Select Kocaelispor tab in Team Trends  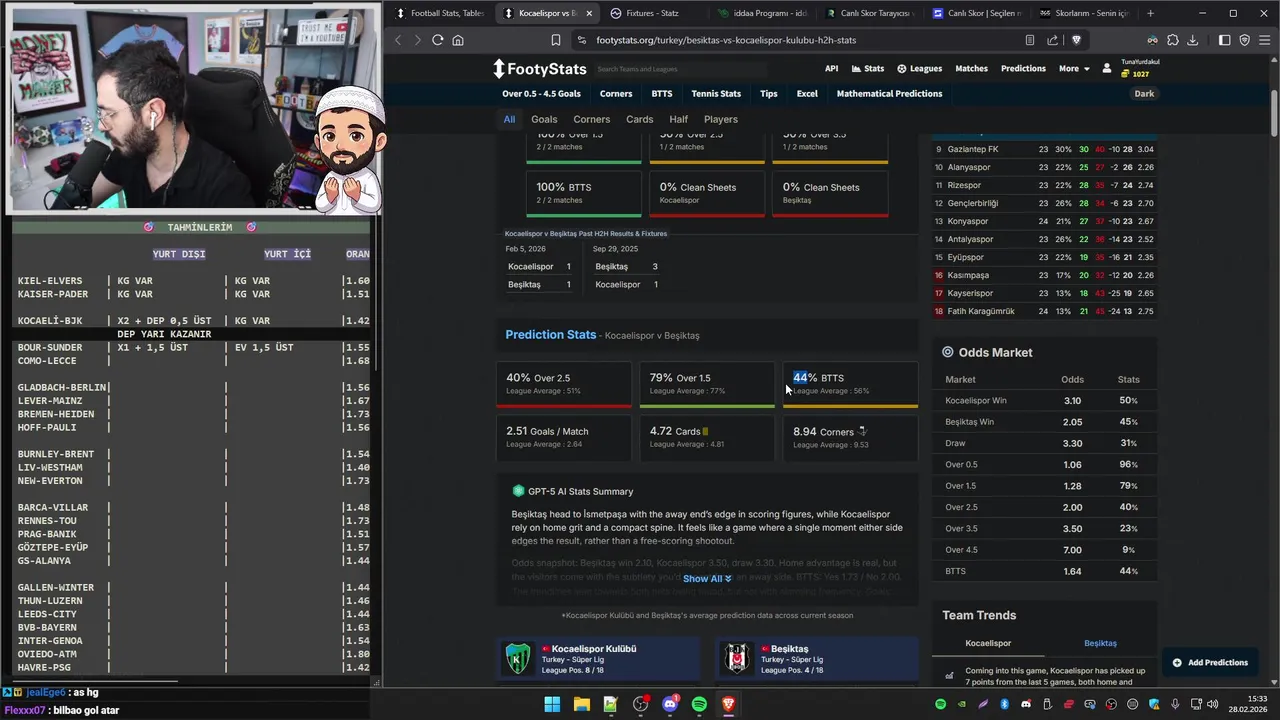(x=988, y=643)
